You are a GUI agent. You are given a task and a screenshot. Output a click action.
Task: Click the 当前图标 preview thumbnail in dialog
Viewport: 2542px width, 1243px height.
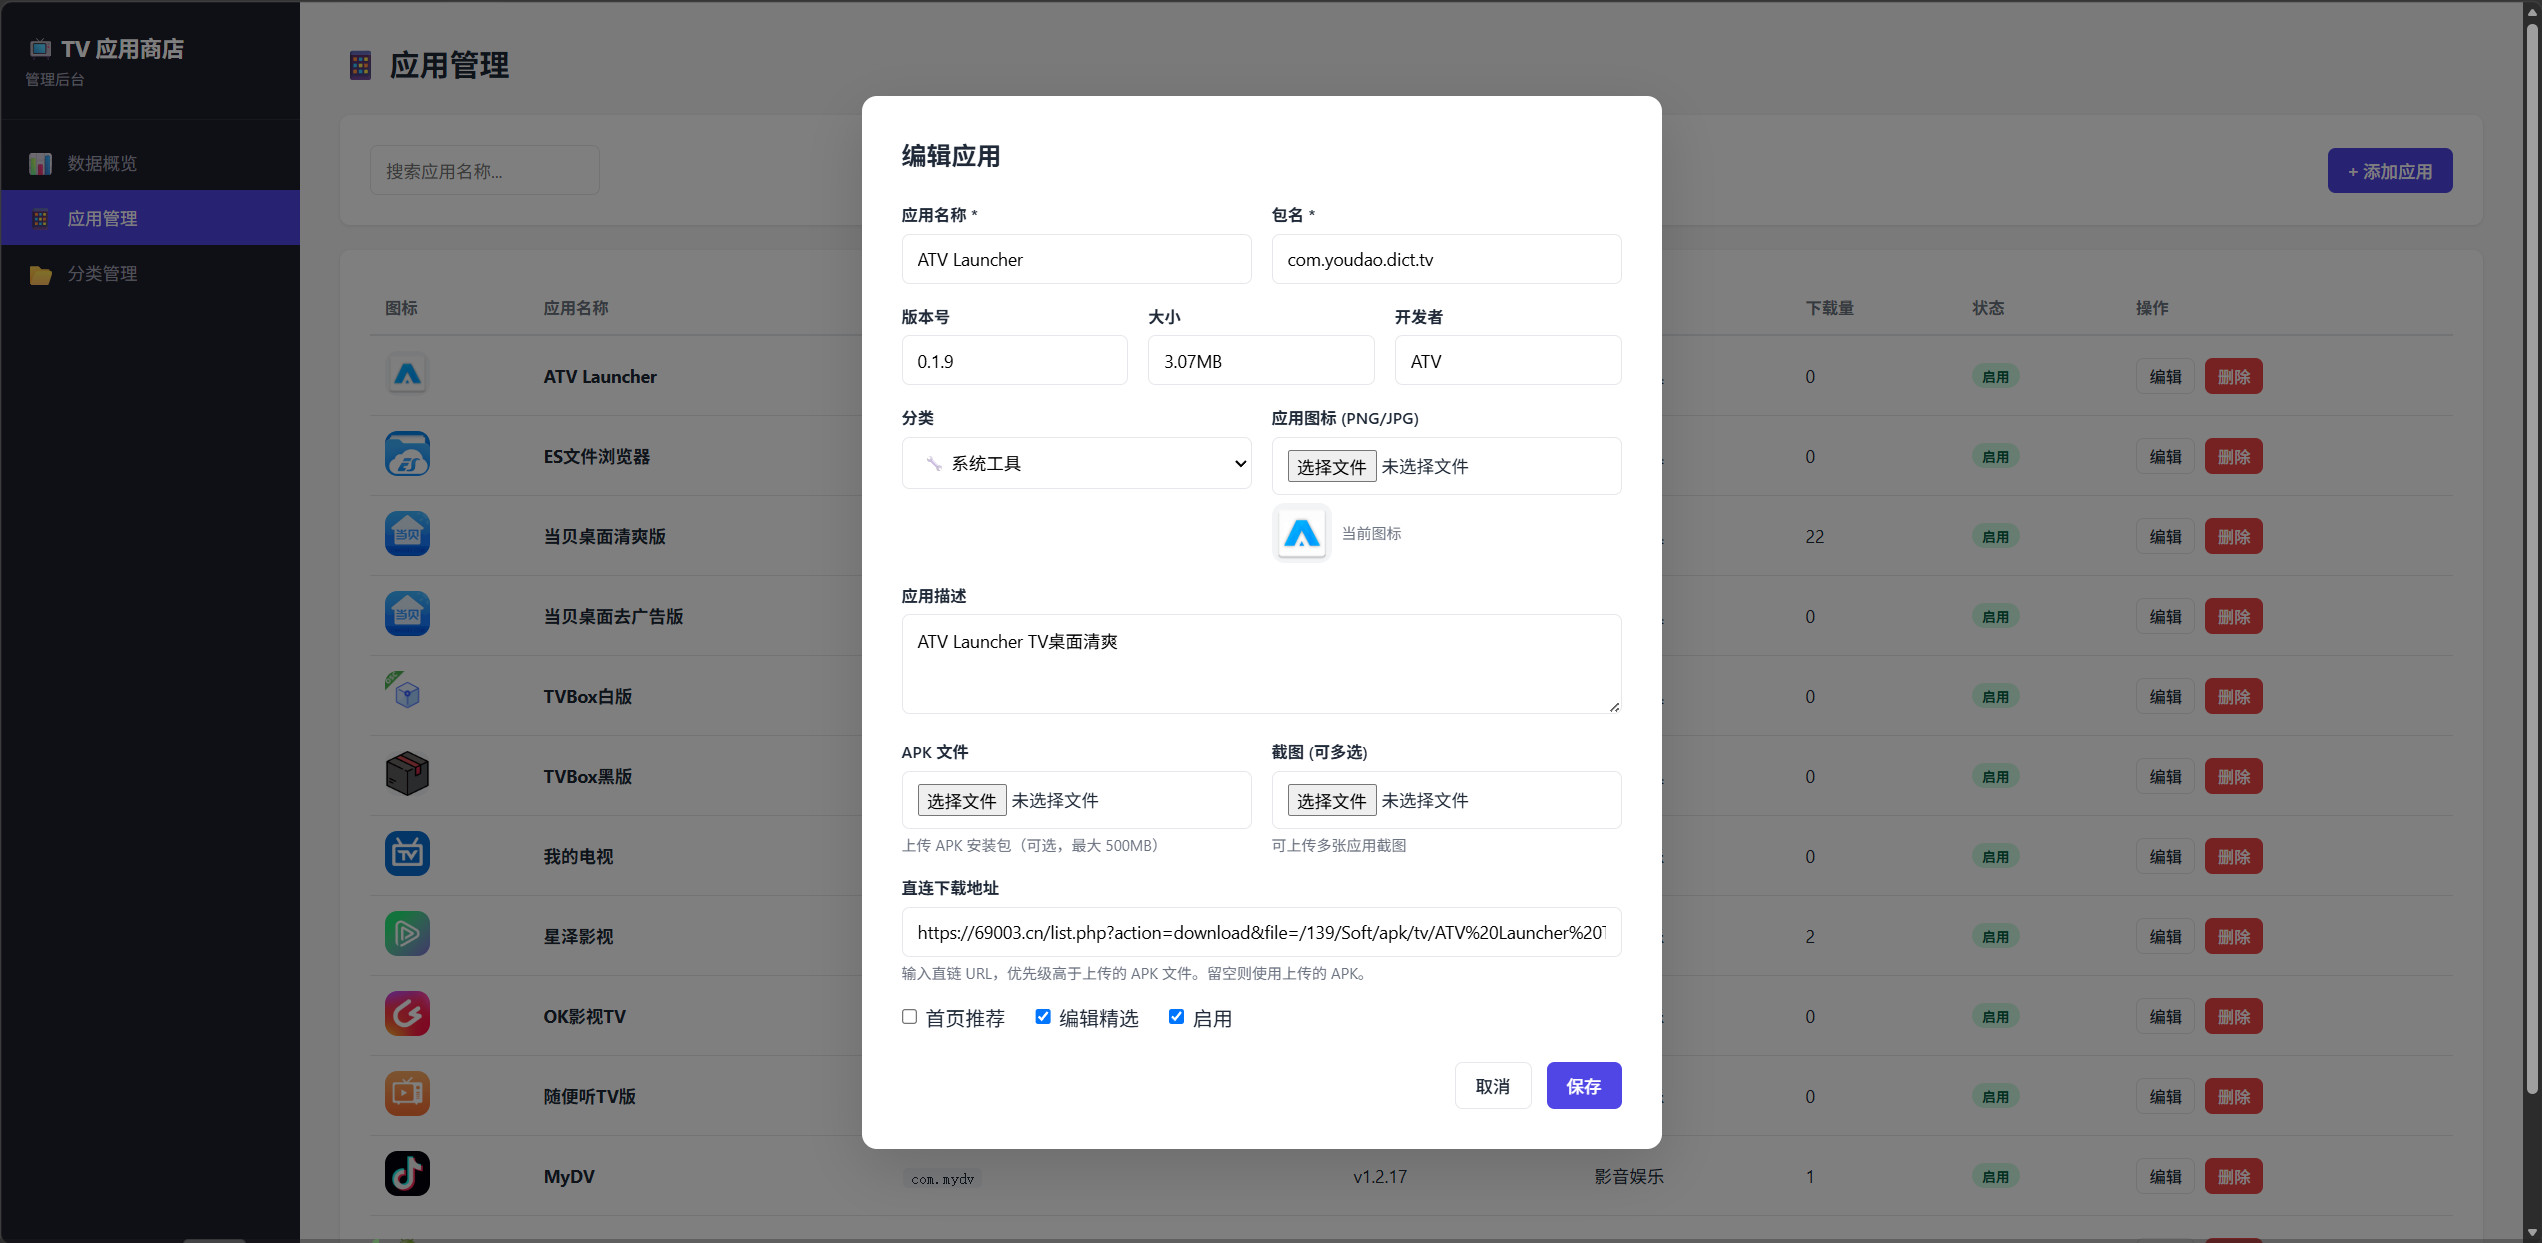pos(1301,533)
